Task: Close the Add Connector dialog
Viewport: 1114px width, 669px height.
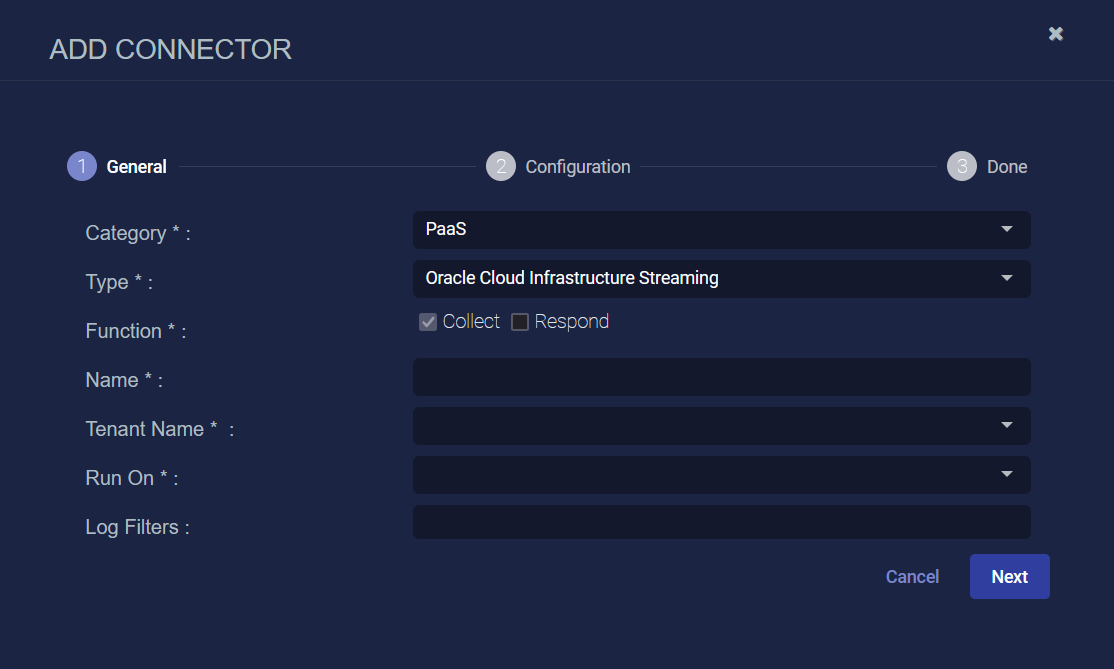Action: (1055, 34)
